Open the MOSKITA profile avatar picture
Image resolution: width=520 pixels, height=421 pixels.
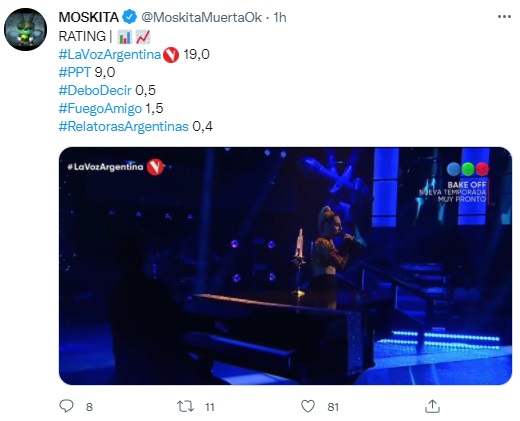[25, 29]
